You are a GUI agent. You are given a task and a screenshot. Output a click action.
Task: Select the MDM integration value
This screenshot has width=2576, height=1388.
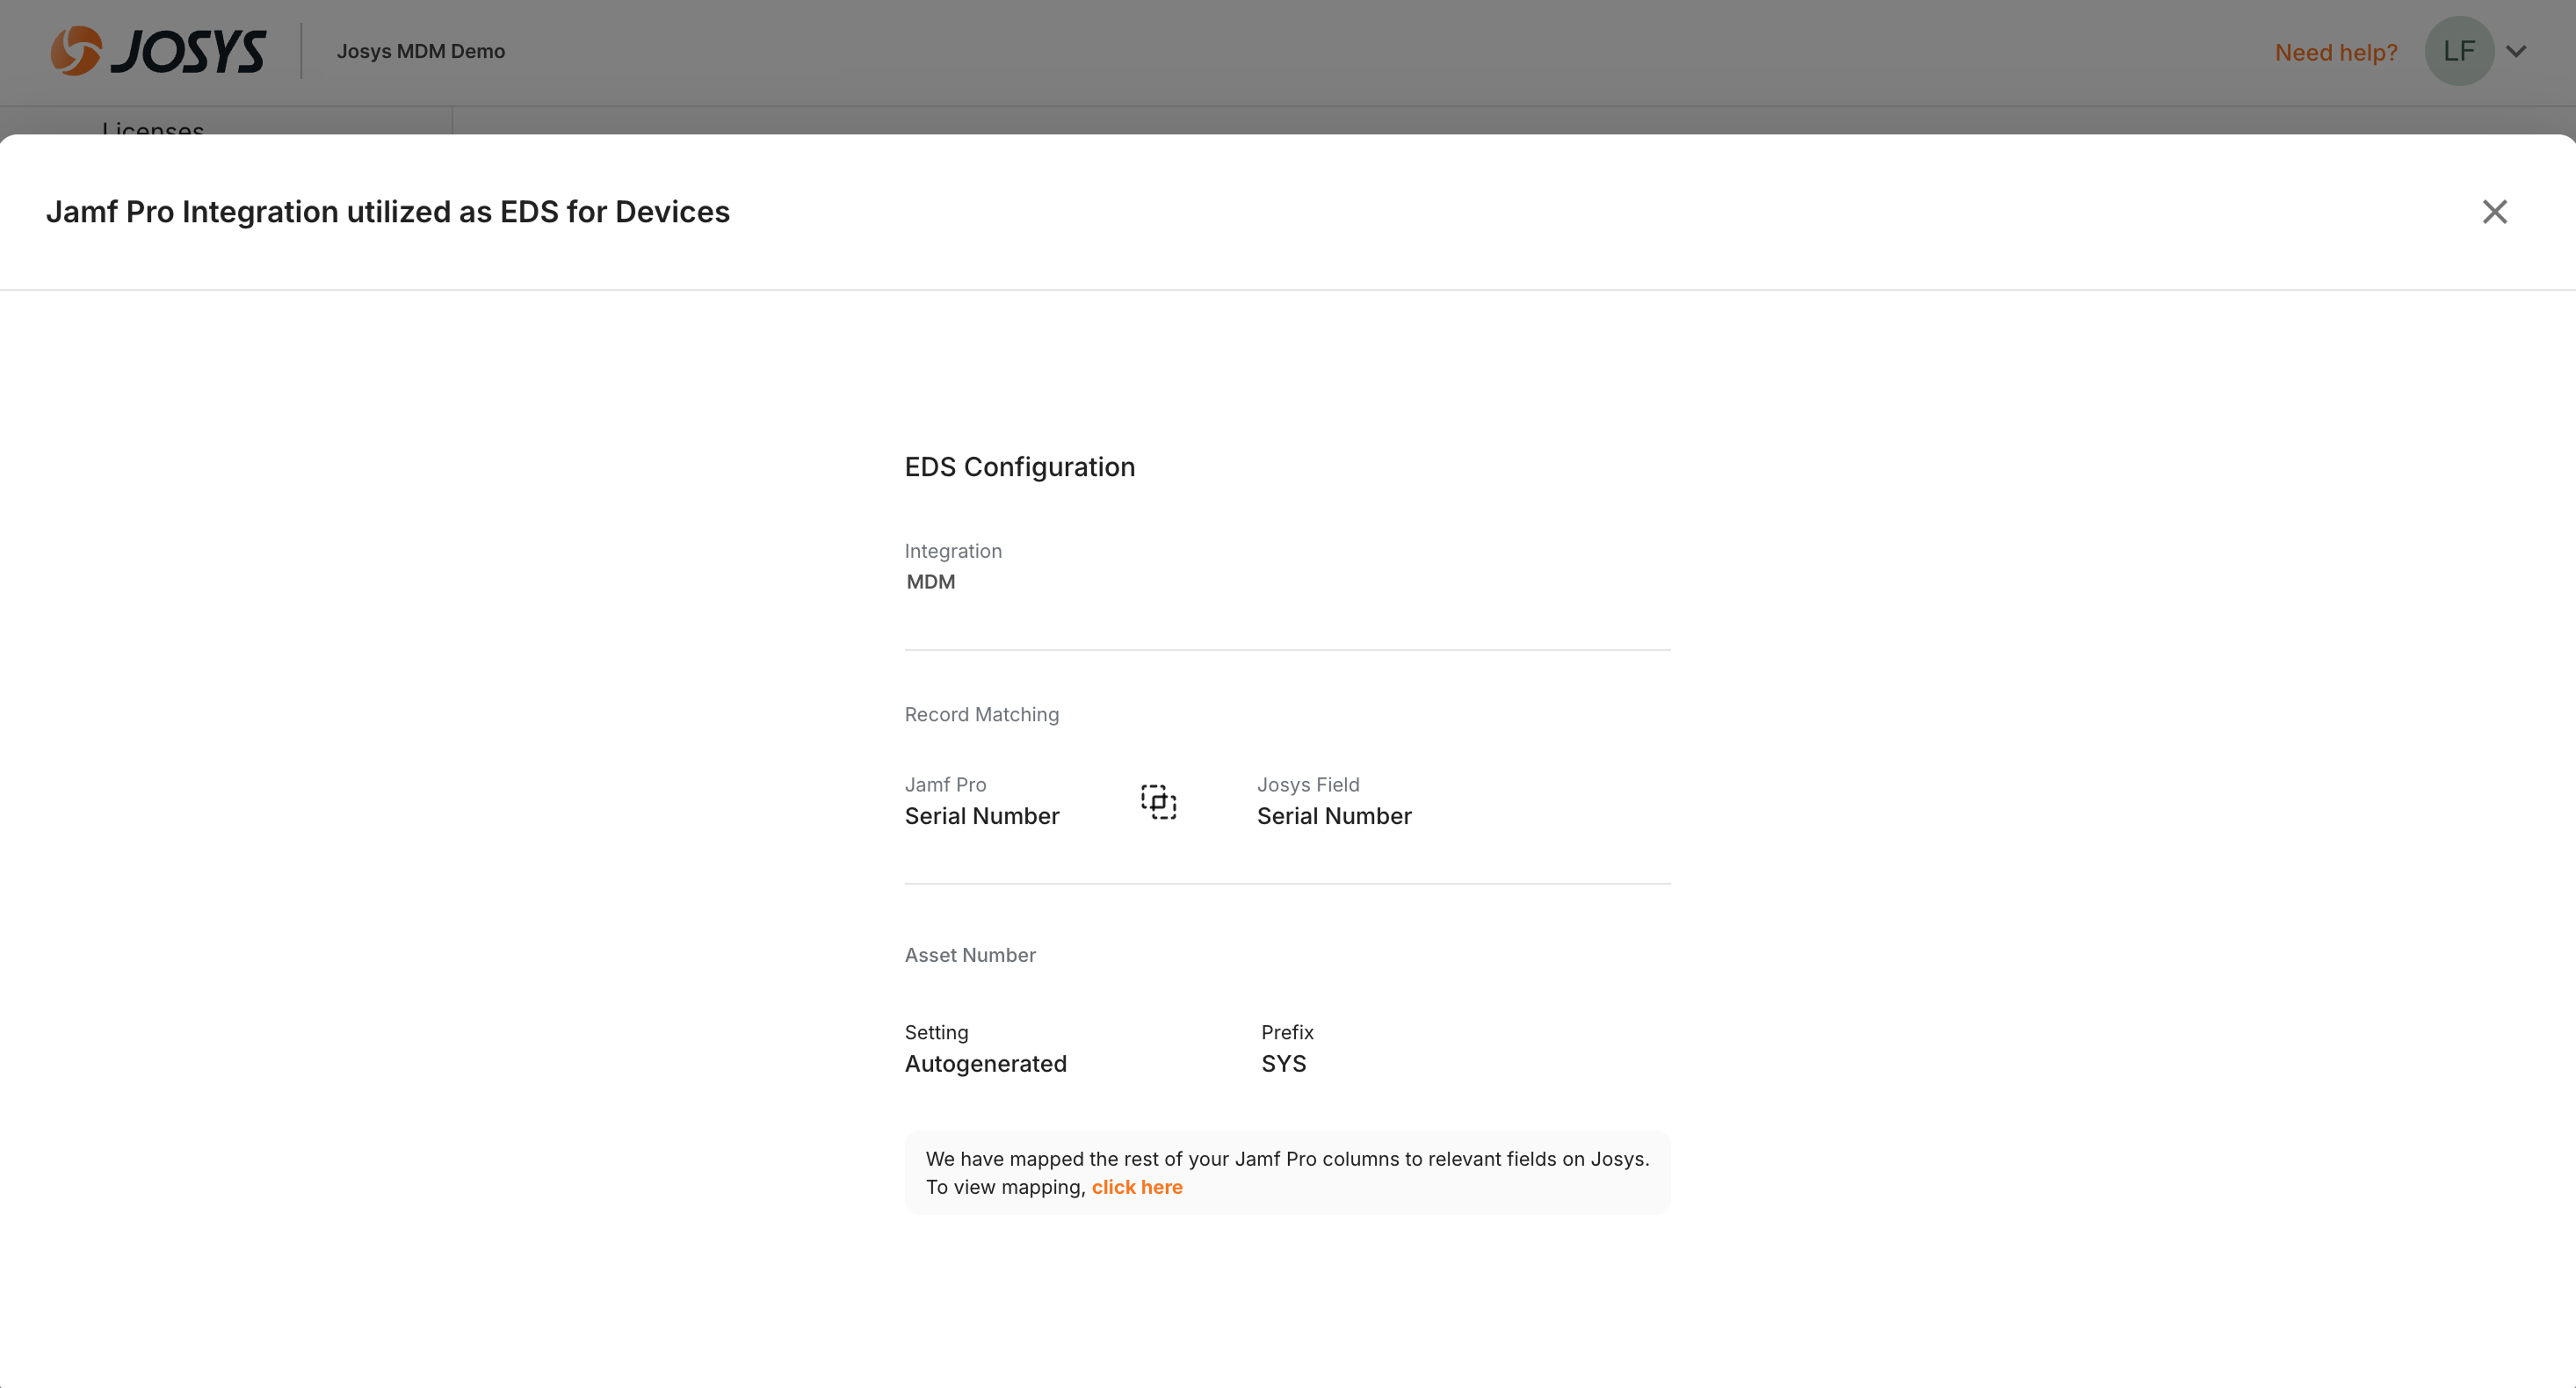click(930, 582)
